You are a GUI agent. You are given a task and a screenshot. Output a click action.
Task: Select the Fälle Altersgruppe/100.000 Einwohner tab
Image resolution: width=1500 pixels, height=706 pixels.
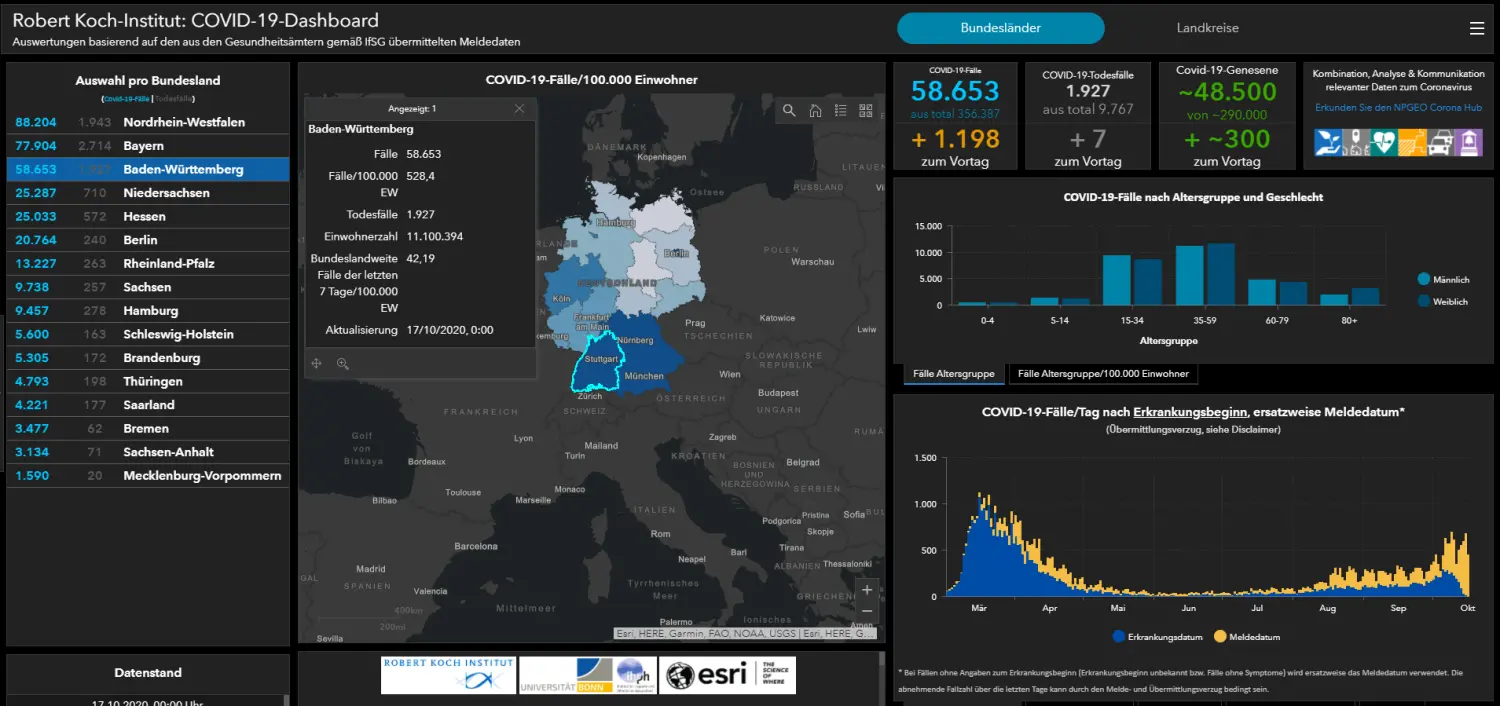(x=1103, y=374)
